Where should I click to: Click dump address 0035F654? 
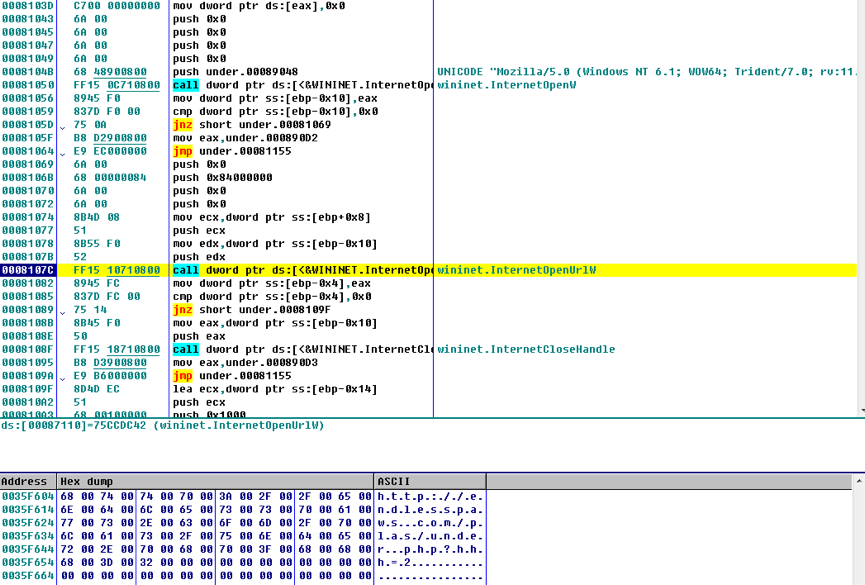(x=28, y=562)
